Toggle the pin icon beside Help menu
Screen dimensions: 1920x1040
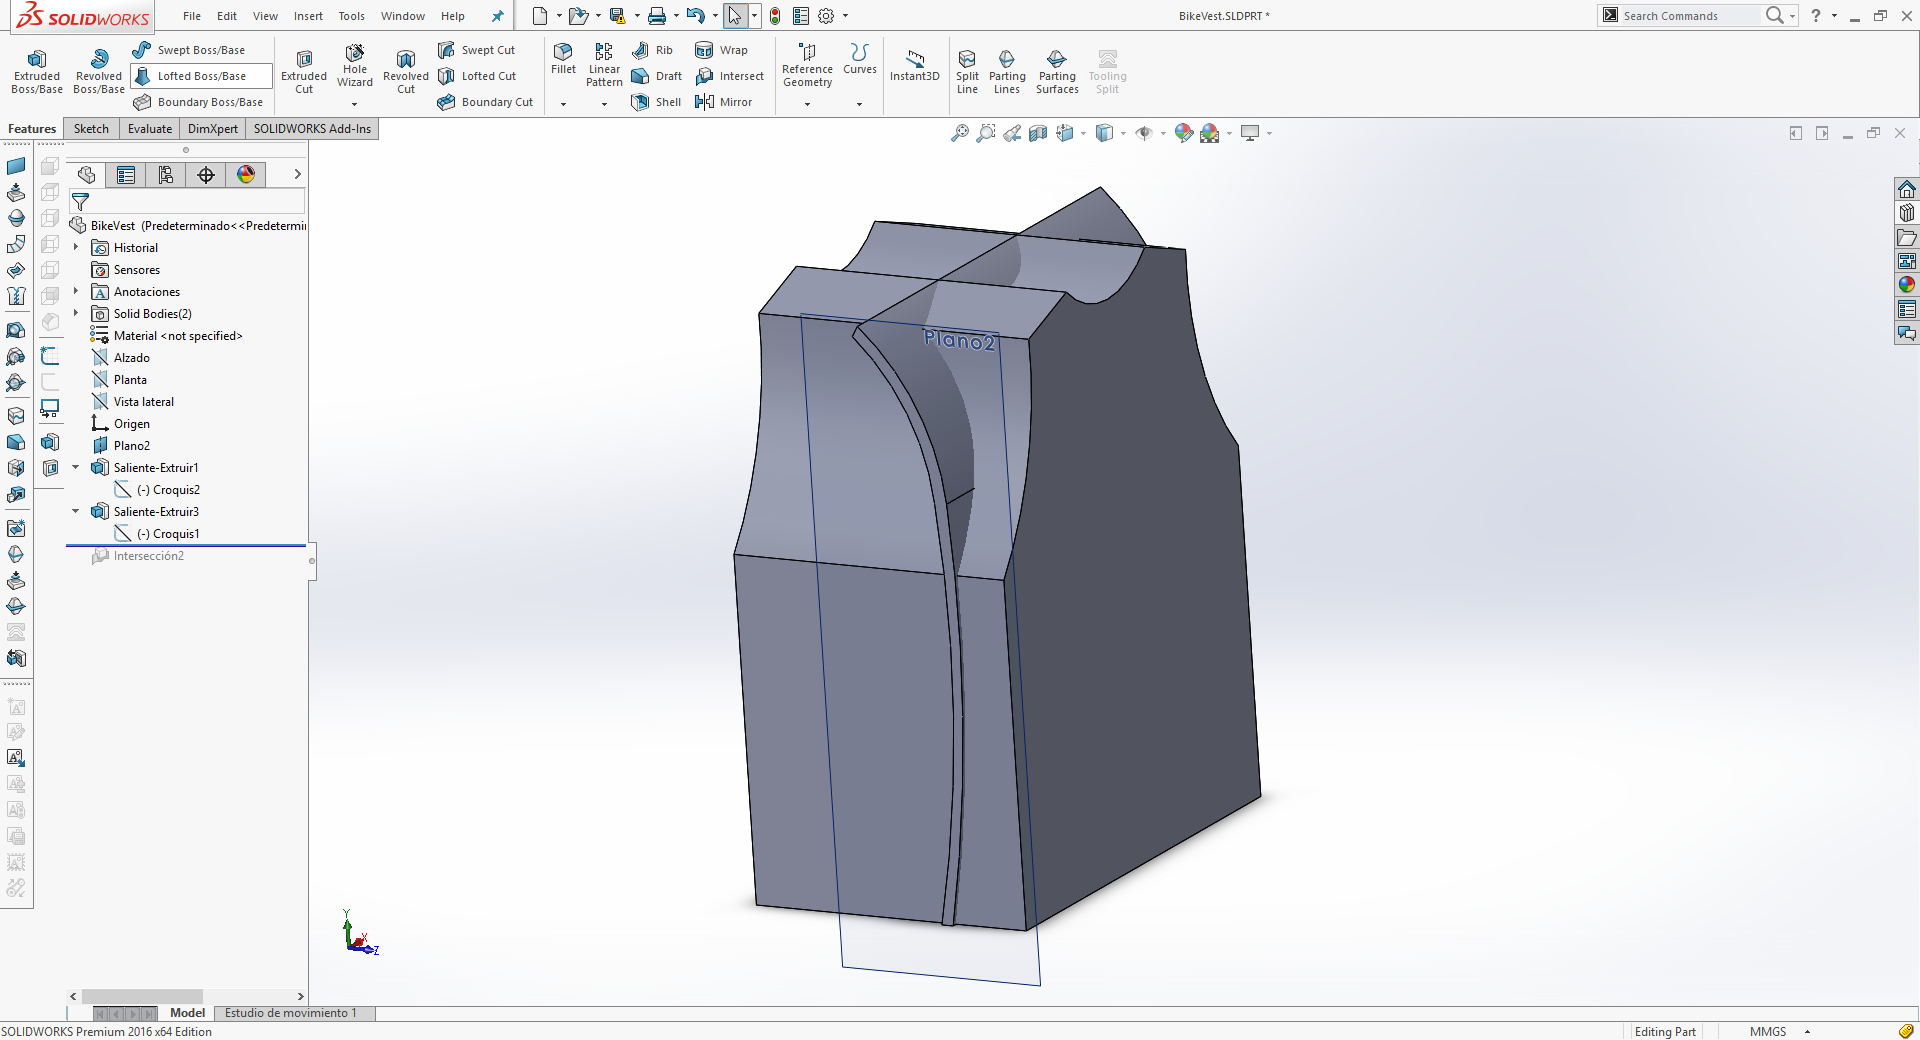[x=497, y=16]
